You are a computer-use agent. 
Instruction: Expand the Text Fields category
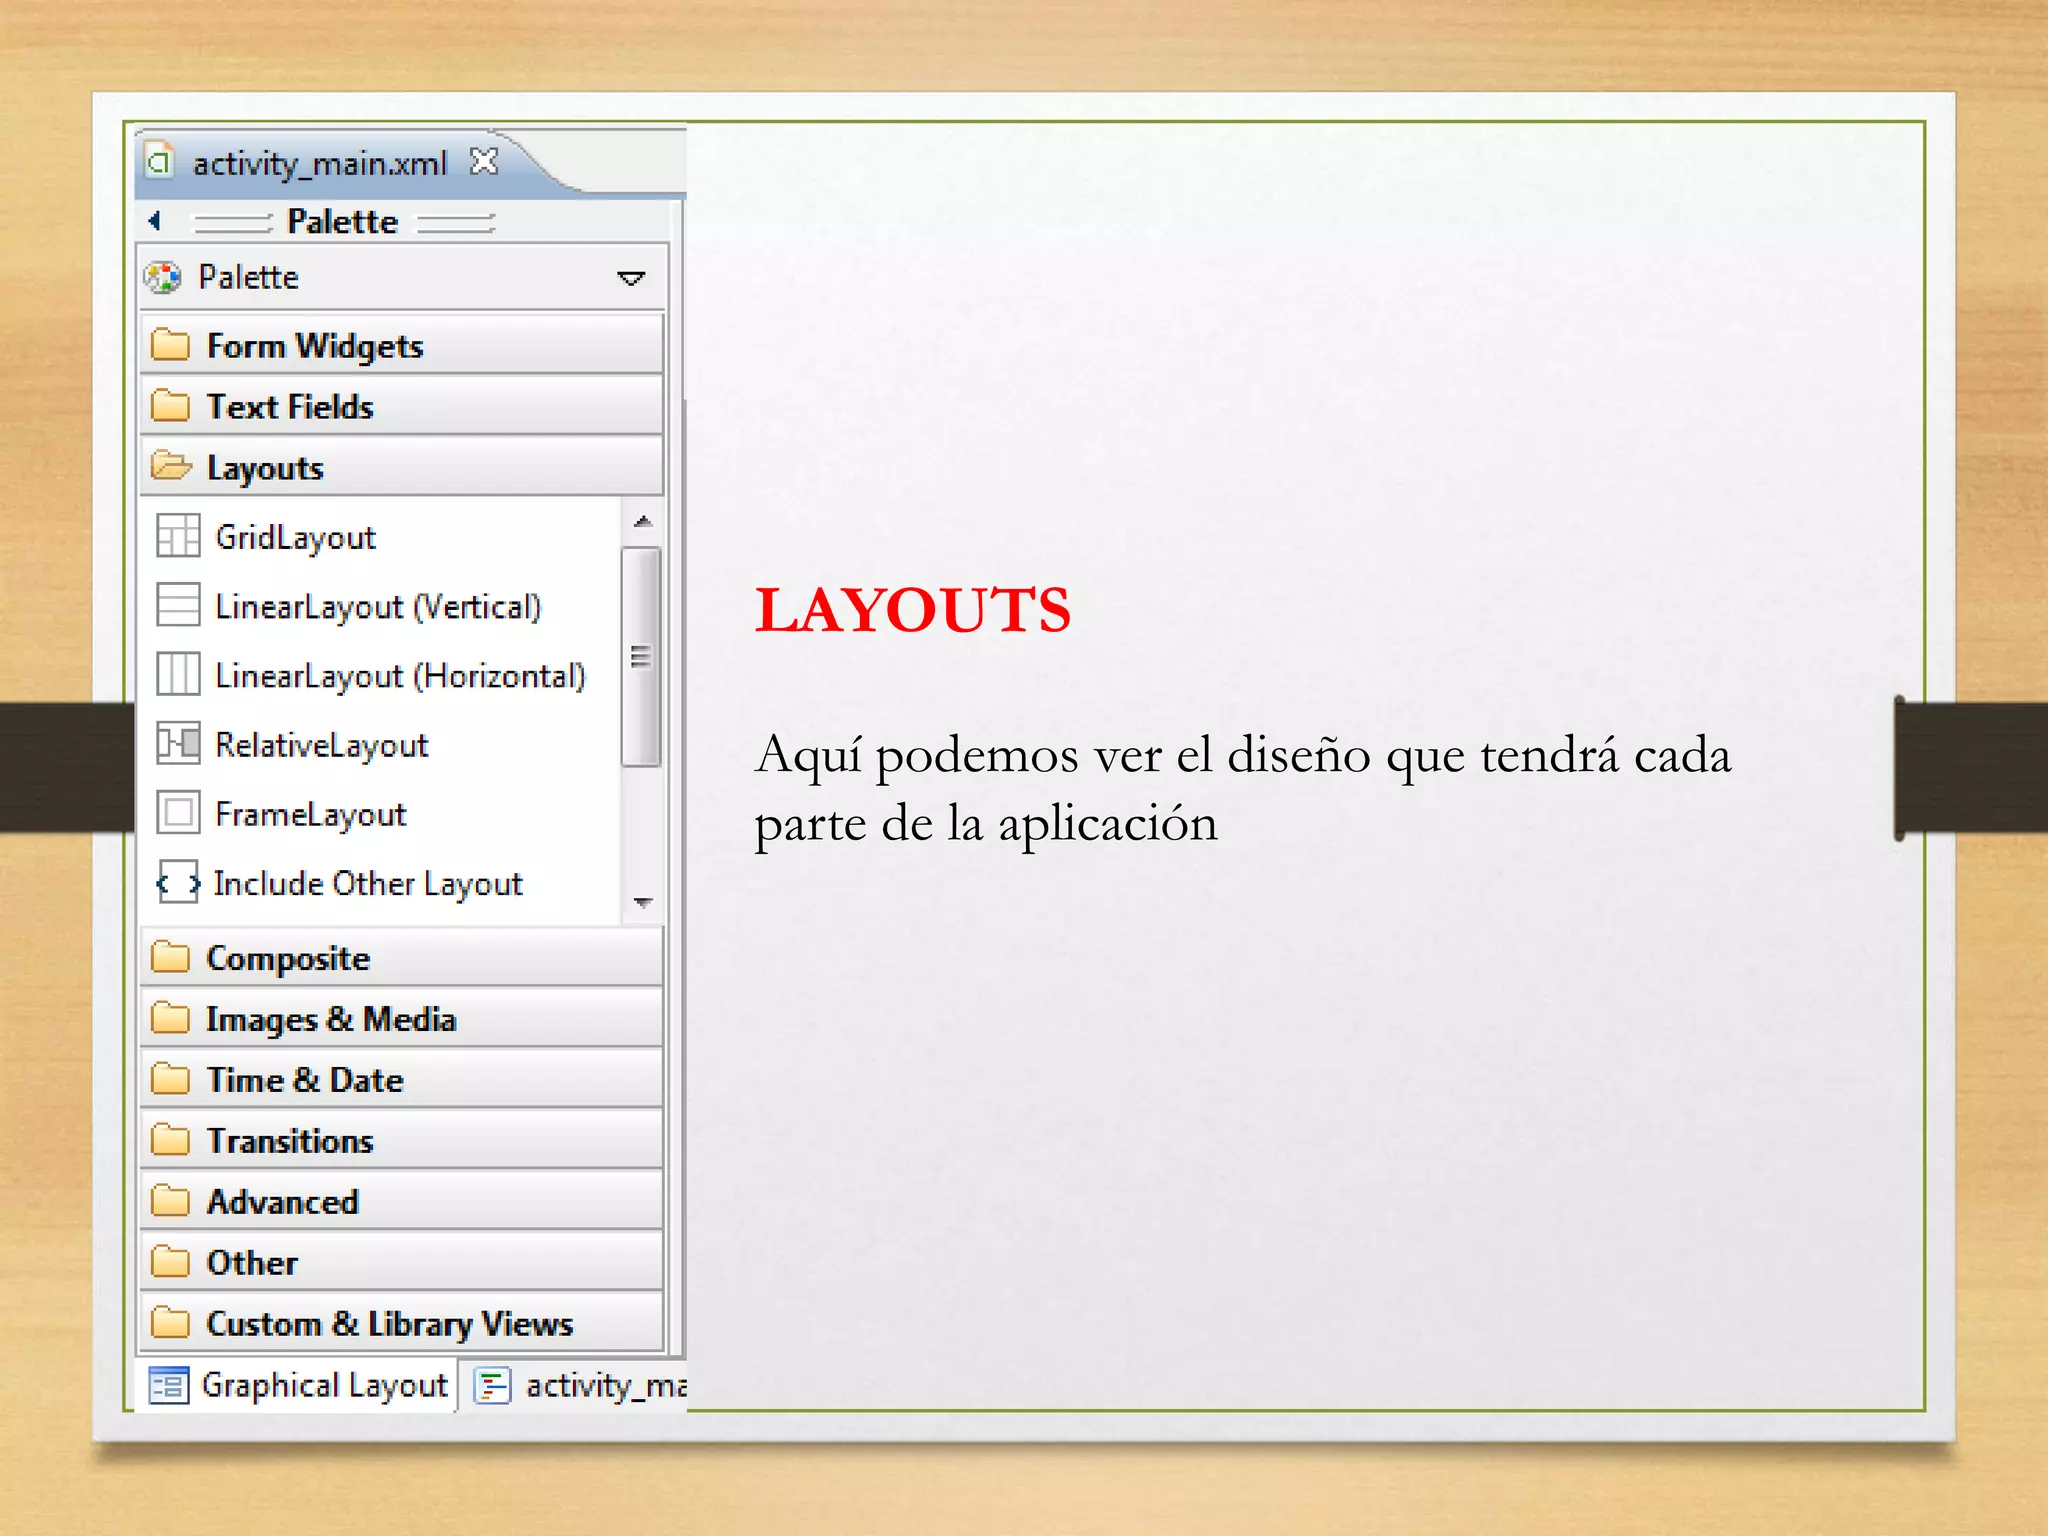coord(401,406)
